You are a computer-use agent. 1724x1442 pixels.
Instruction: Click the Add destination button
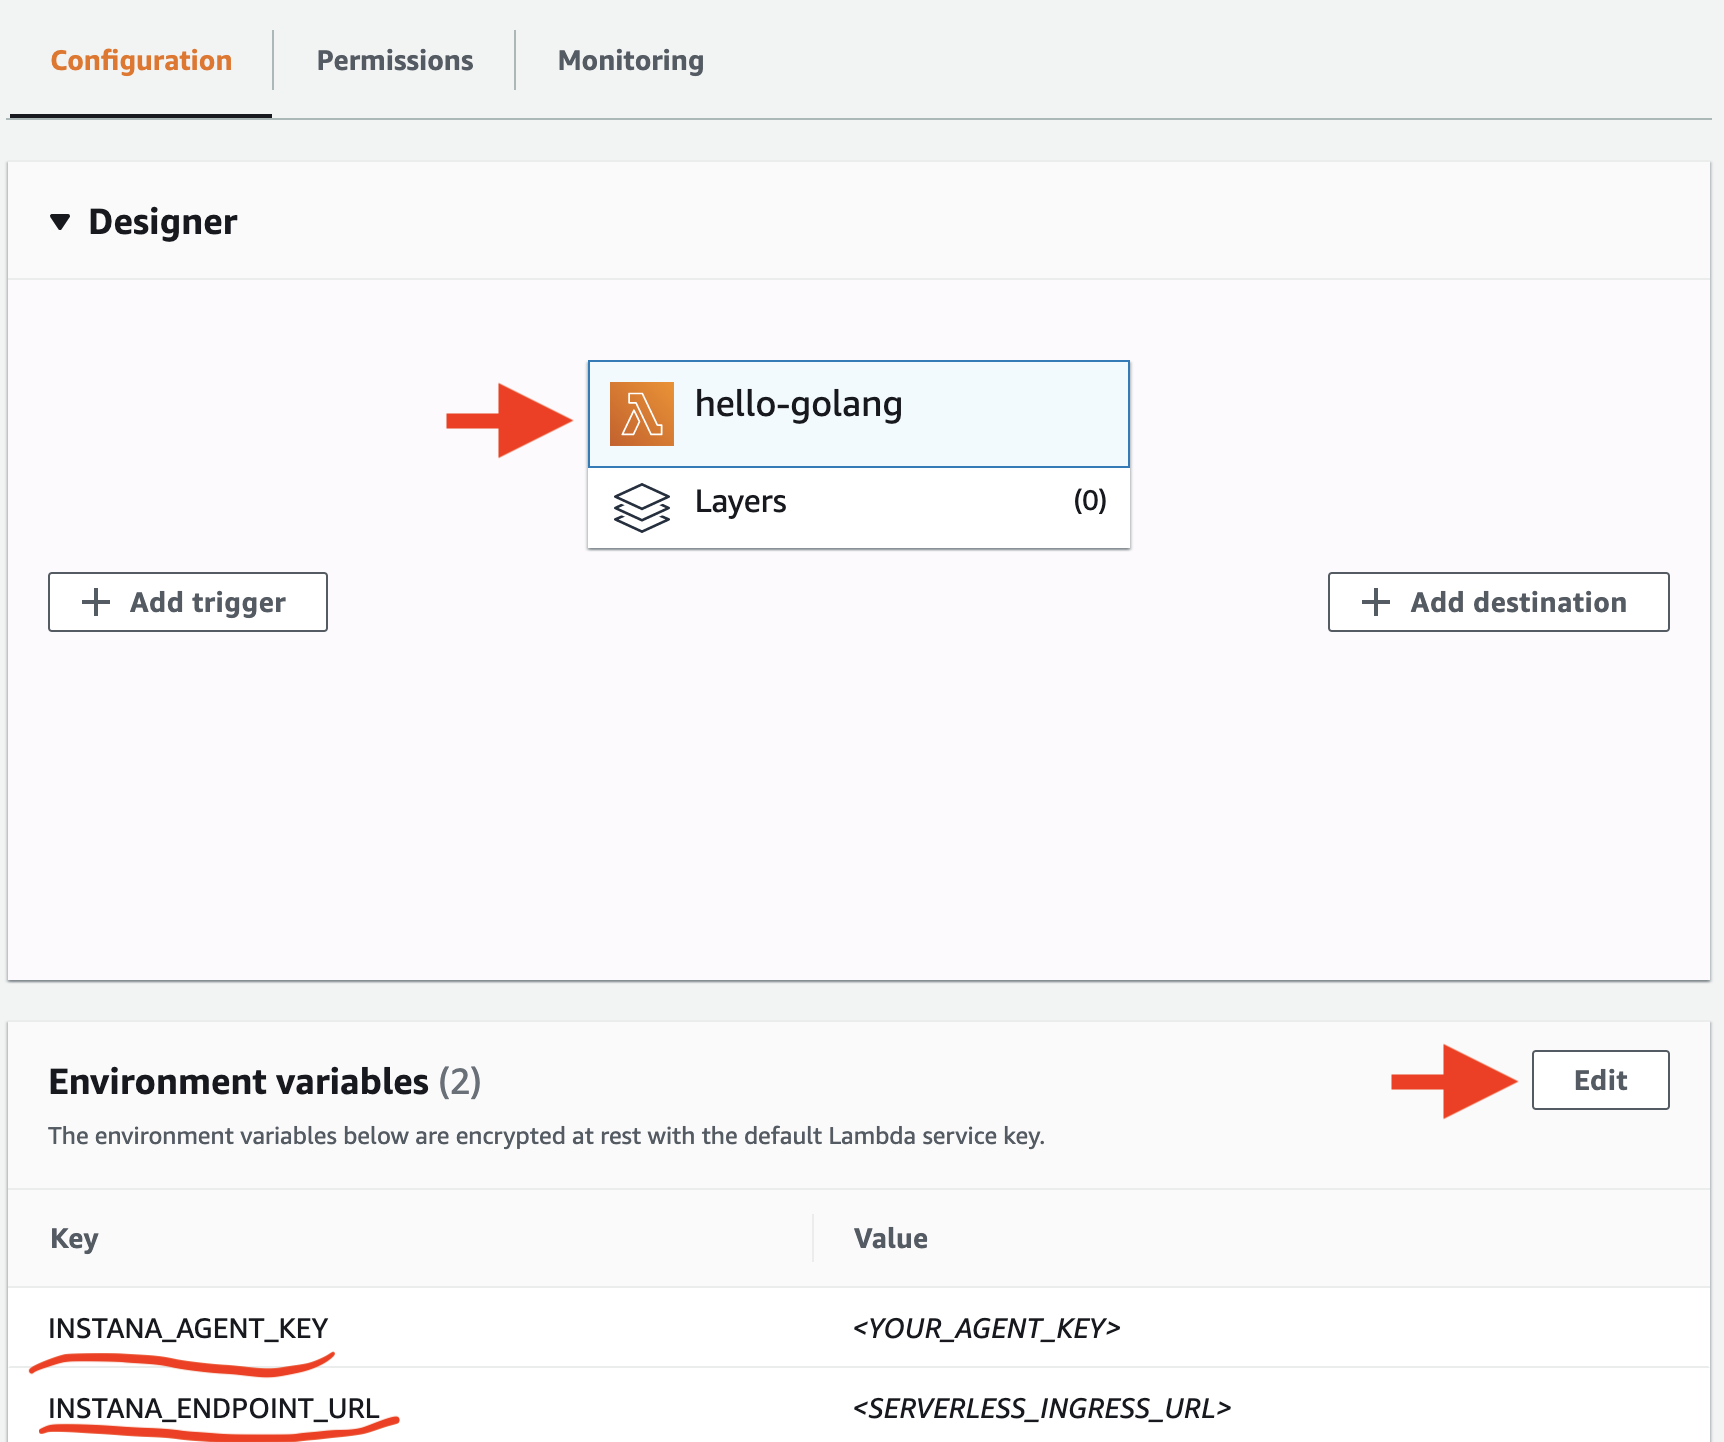(x=1498, y=601)
